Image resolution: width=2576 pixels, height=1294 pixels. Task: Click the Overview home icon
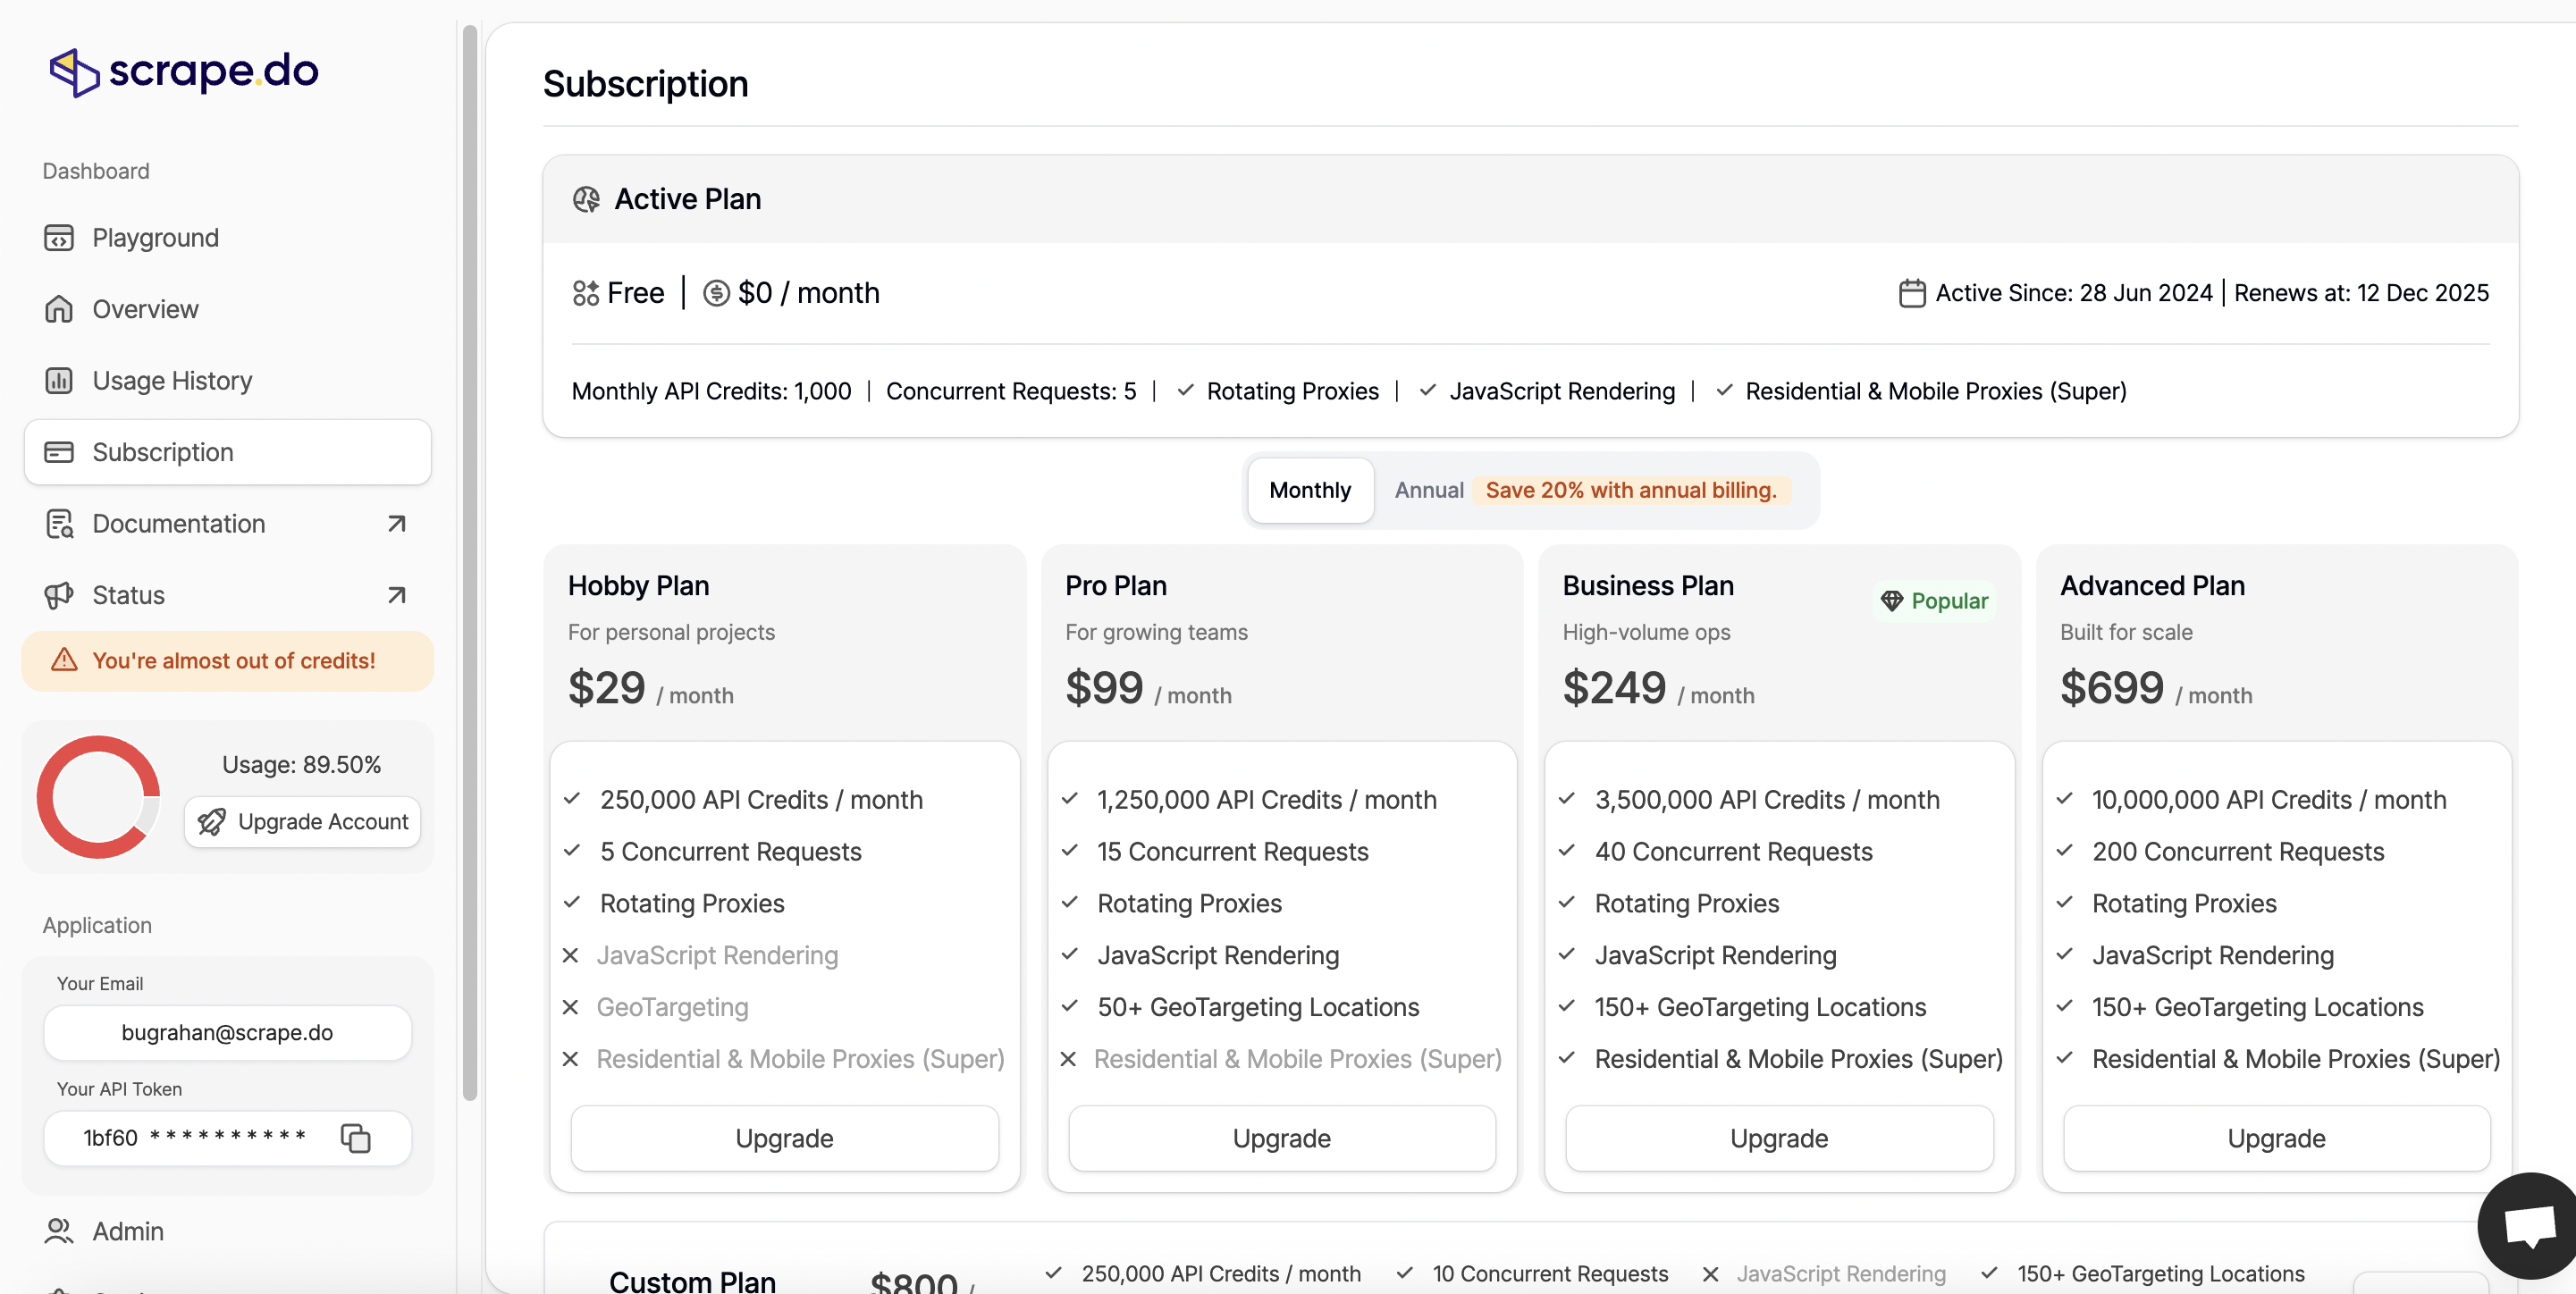pos(59,309)
